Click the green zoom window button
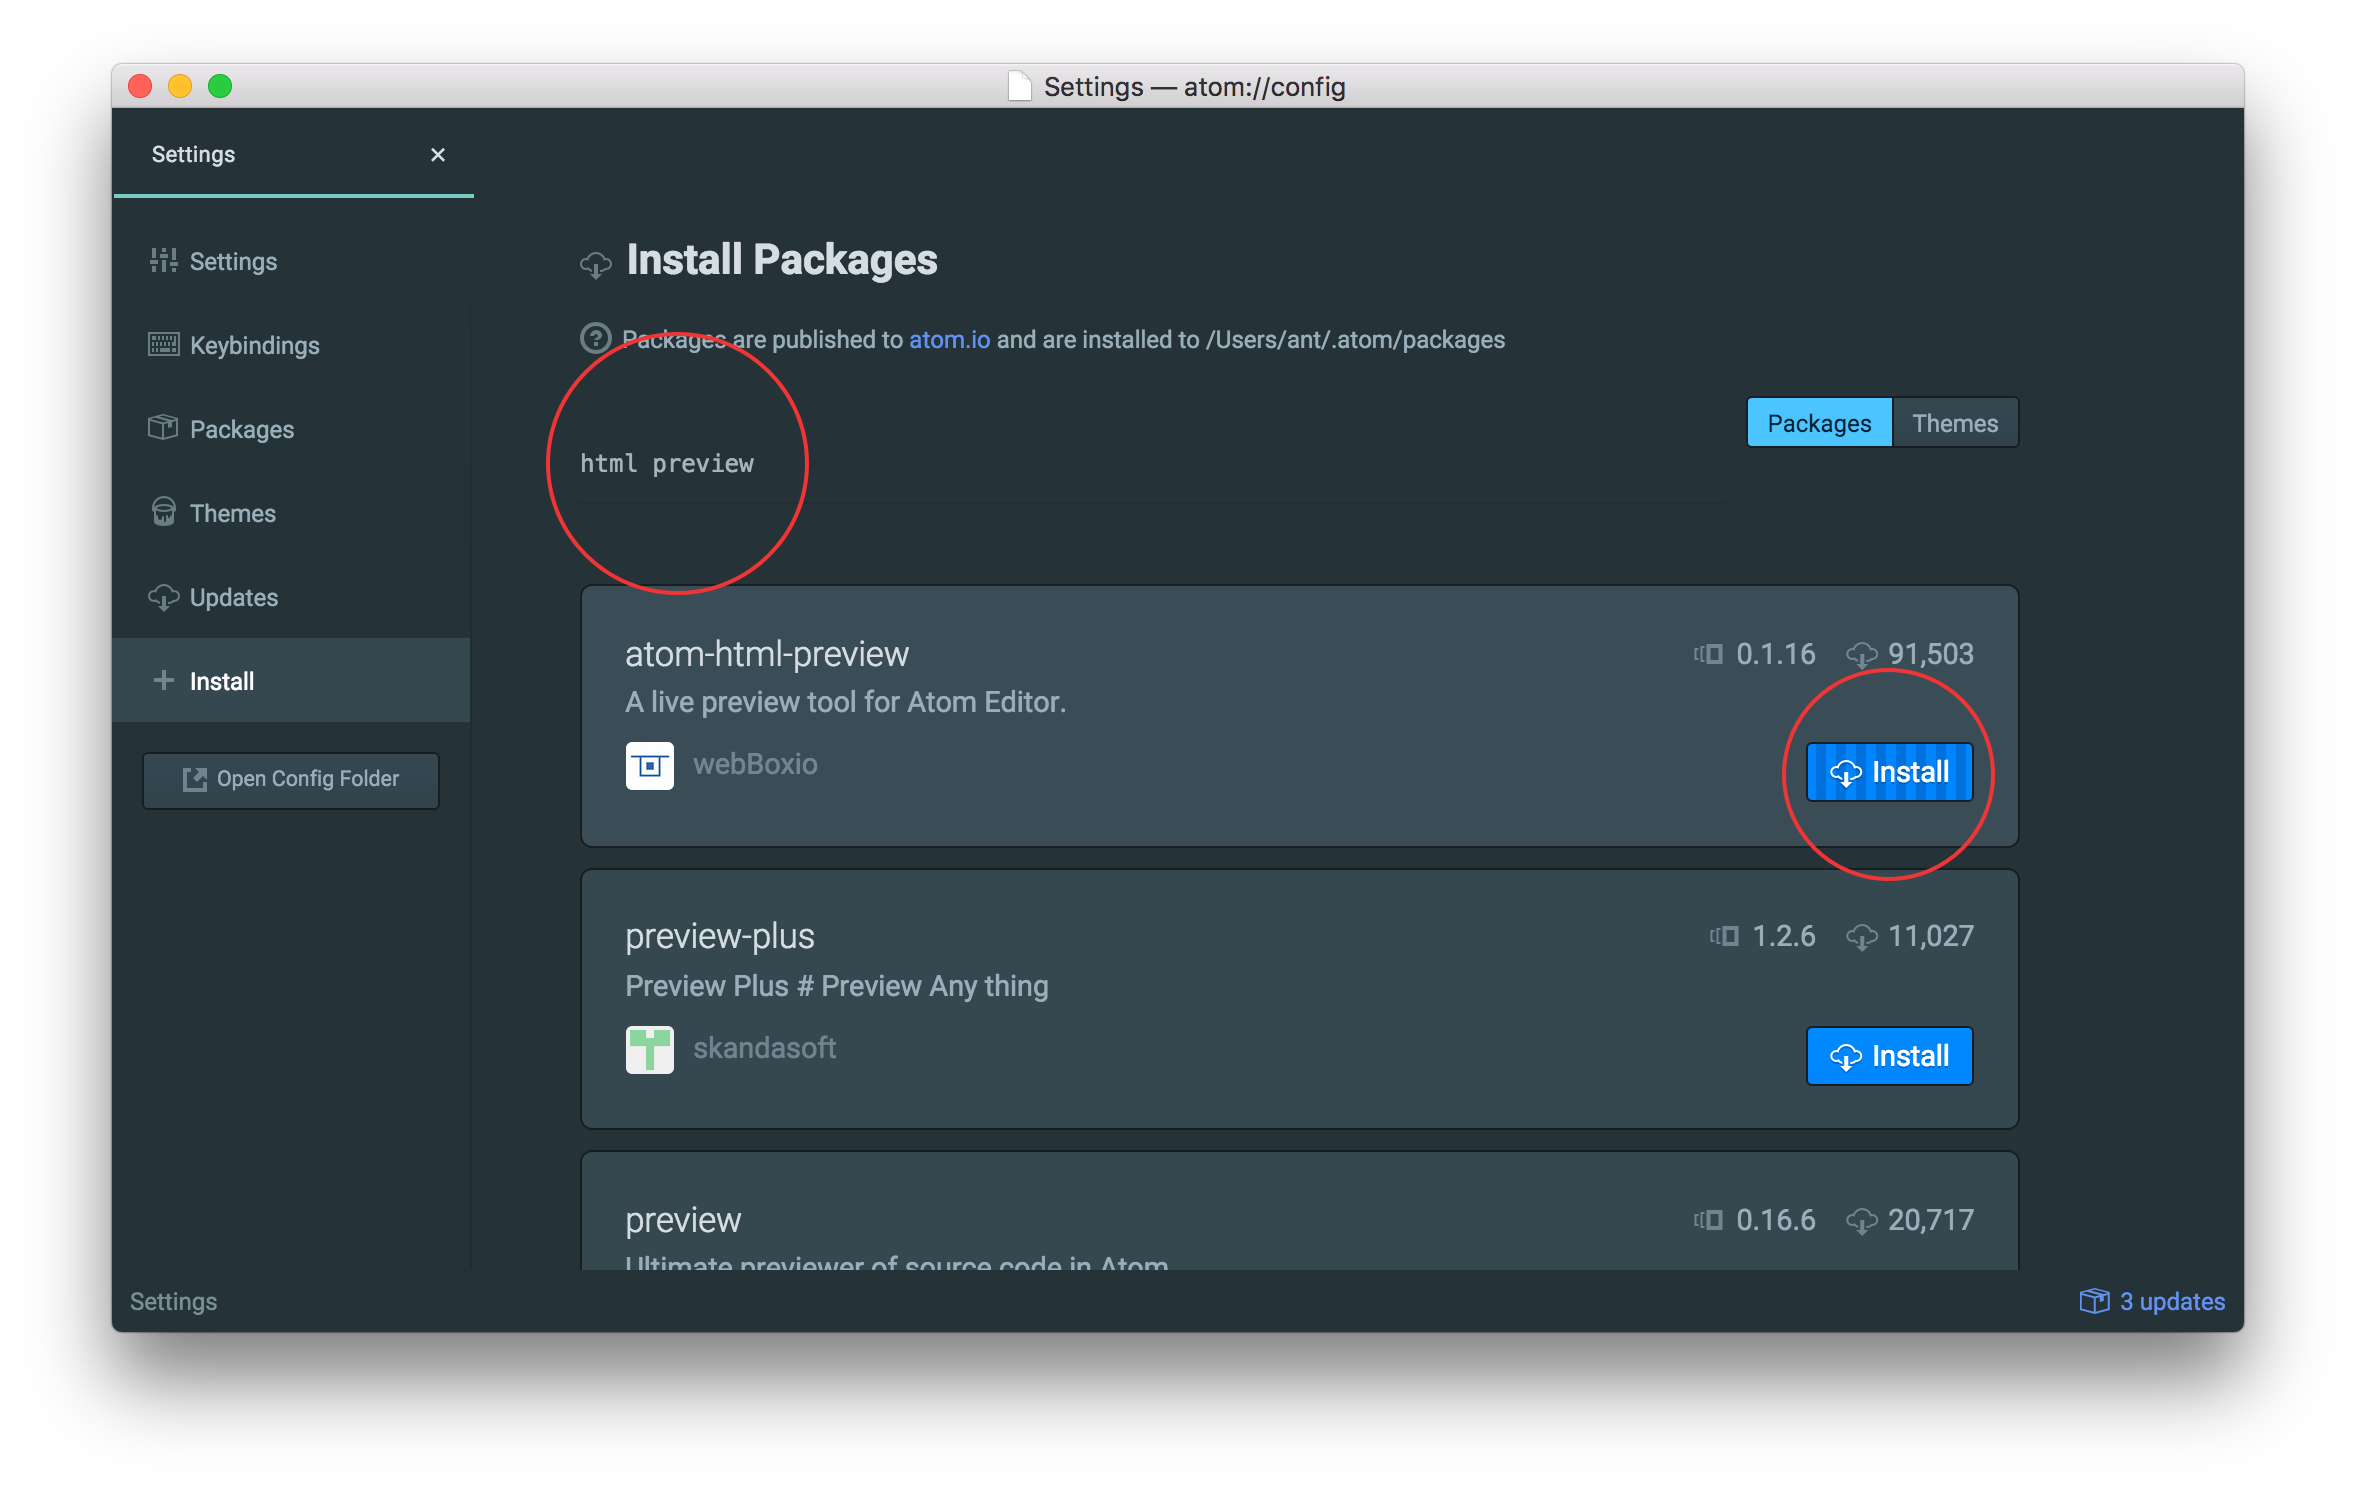2356x1492 pixels. [220, 87]
